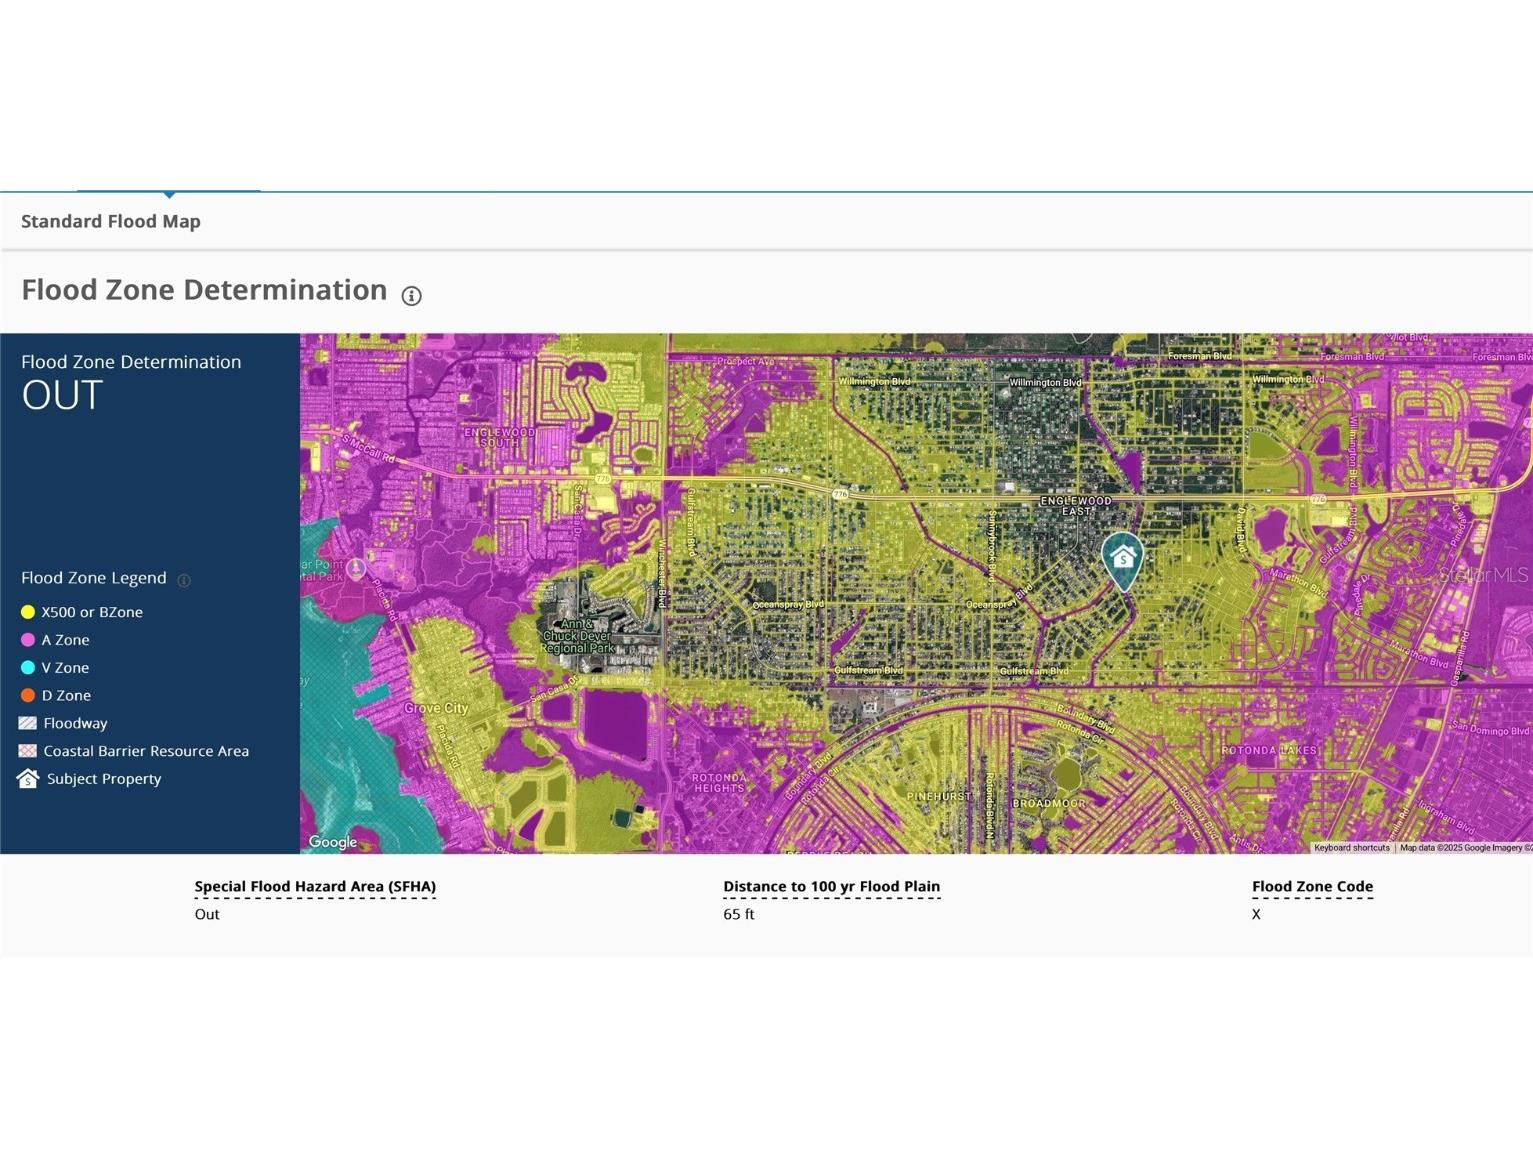
Task: Expand the Special Flood Hazard Area (SFHA) tooltip
Action: coord(315,886)
